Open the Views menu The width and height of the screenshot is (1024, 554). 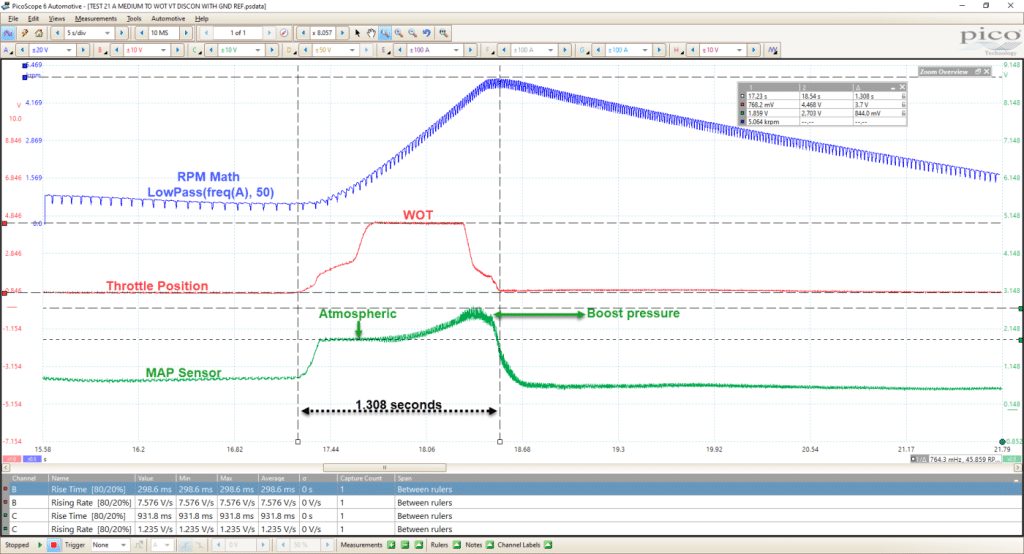[x=57, y=18]
